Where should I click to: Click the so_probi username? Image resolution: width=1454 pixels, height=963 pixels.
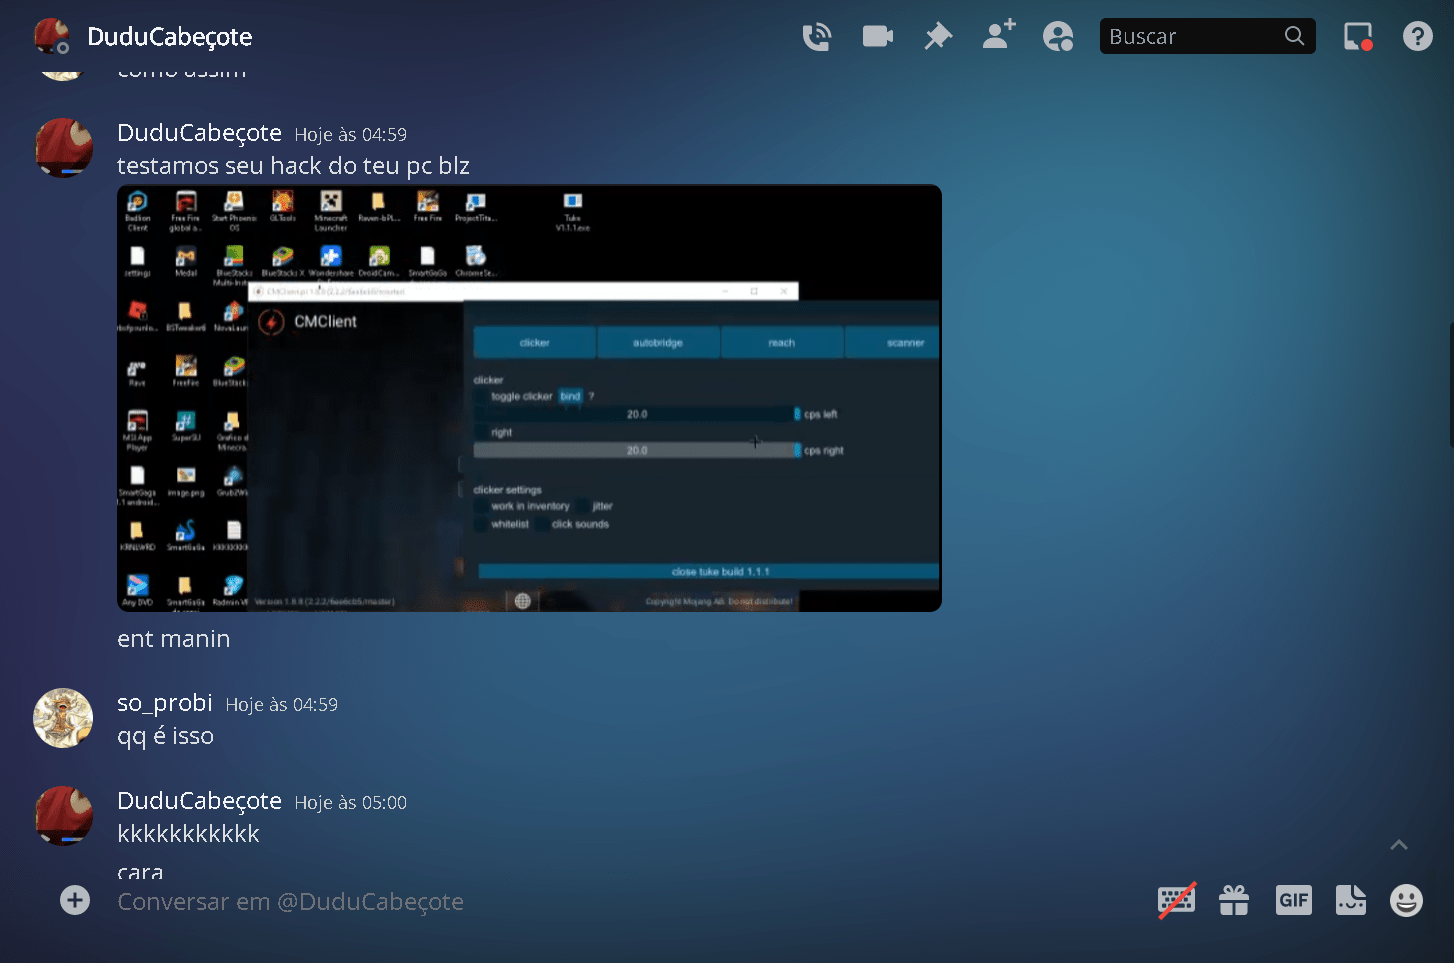click(x=165, y=703)
